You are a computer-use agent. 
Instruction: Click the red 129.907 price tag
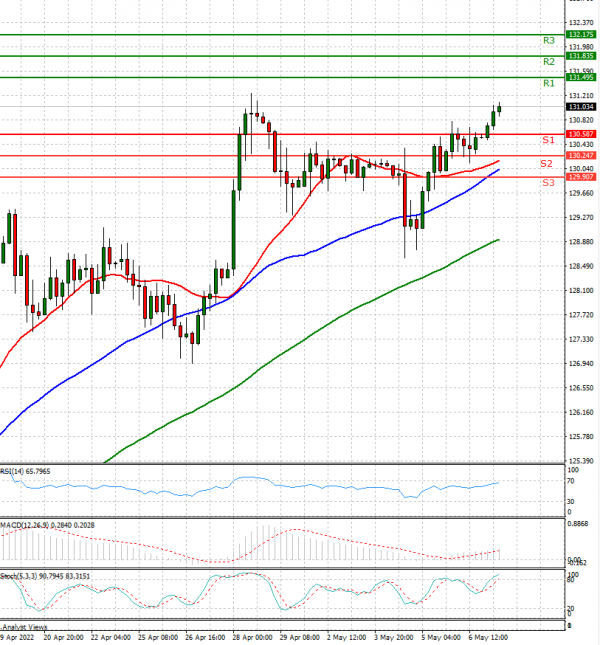pos(580,178)
